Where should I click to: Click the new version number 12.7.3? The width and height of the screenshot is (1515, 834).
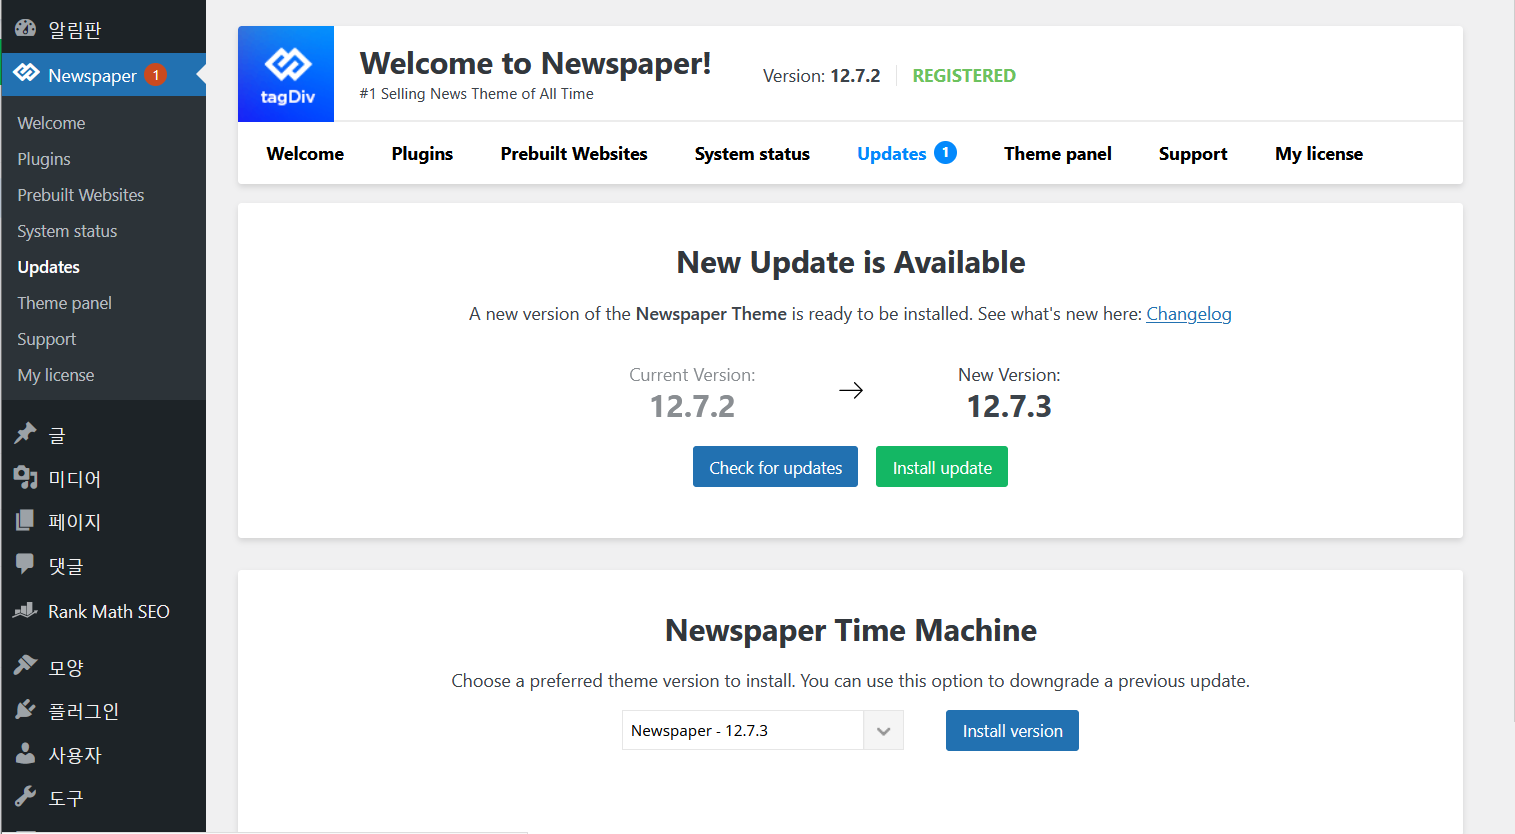click(x=1009, y=407)
